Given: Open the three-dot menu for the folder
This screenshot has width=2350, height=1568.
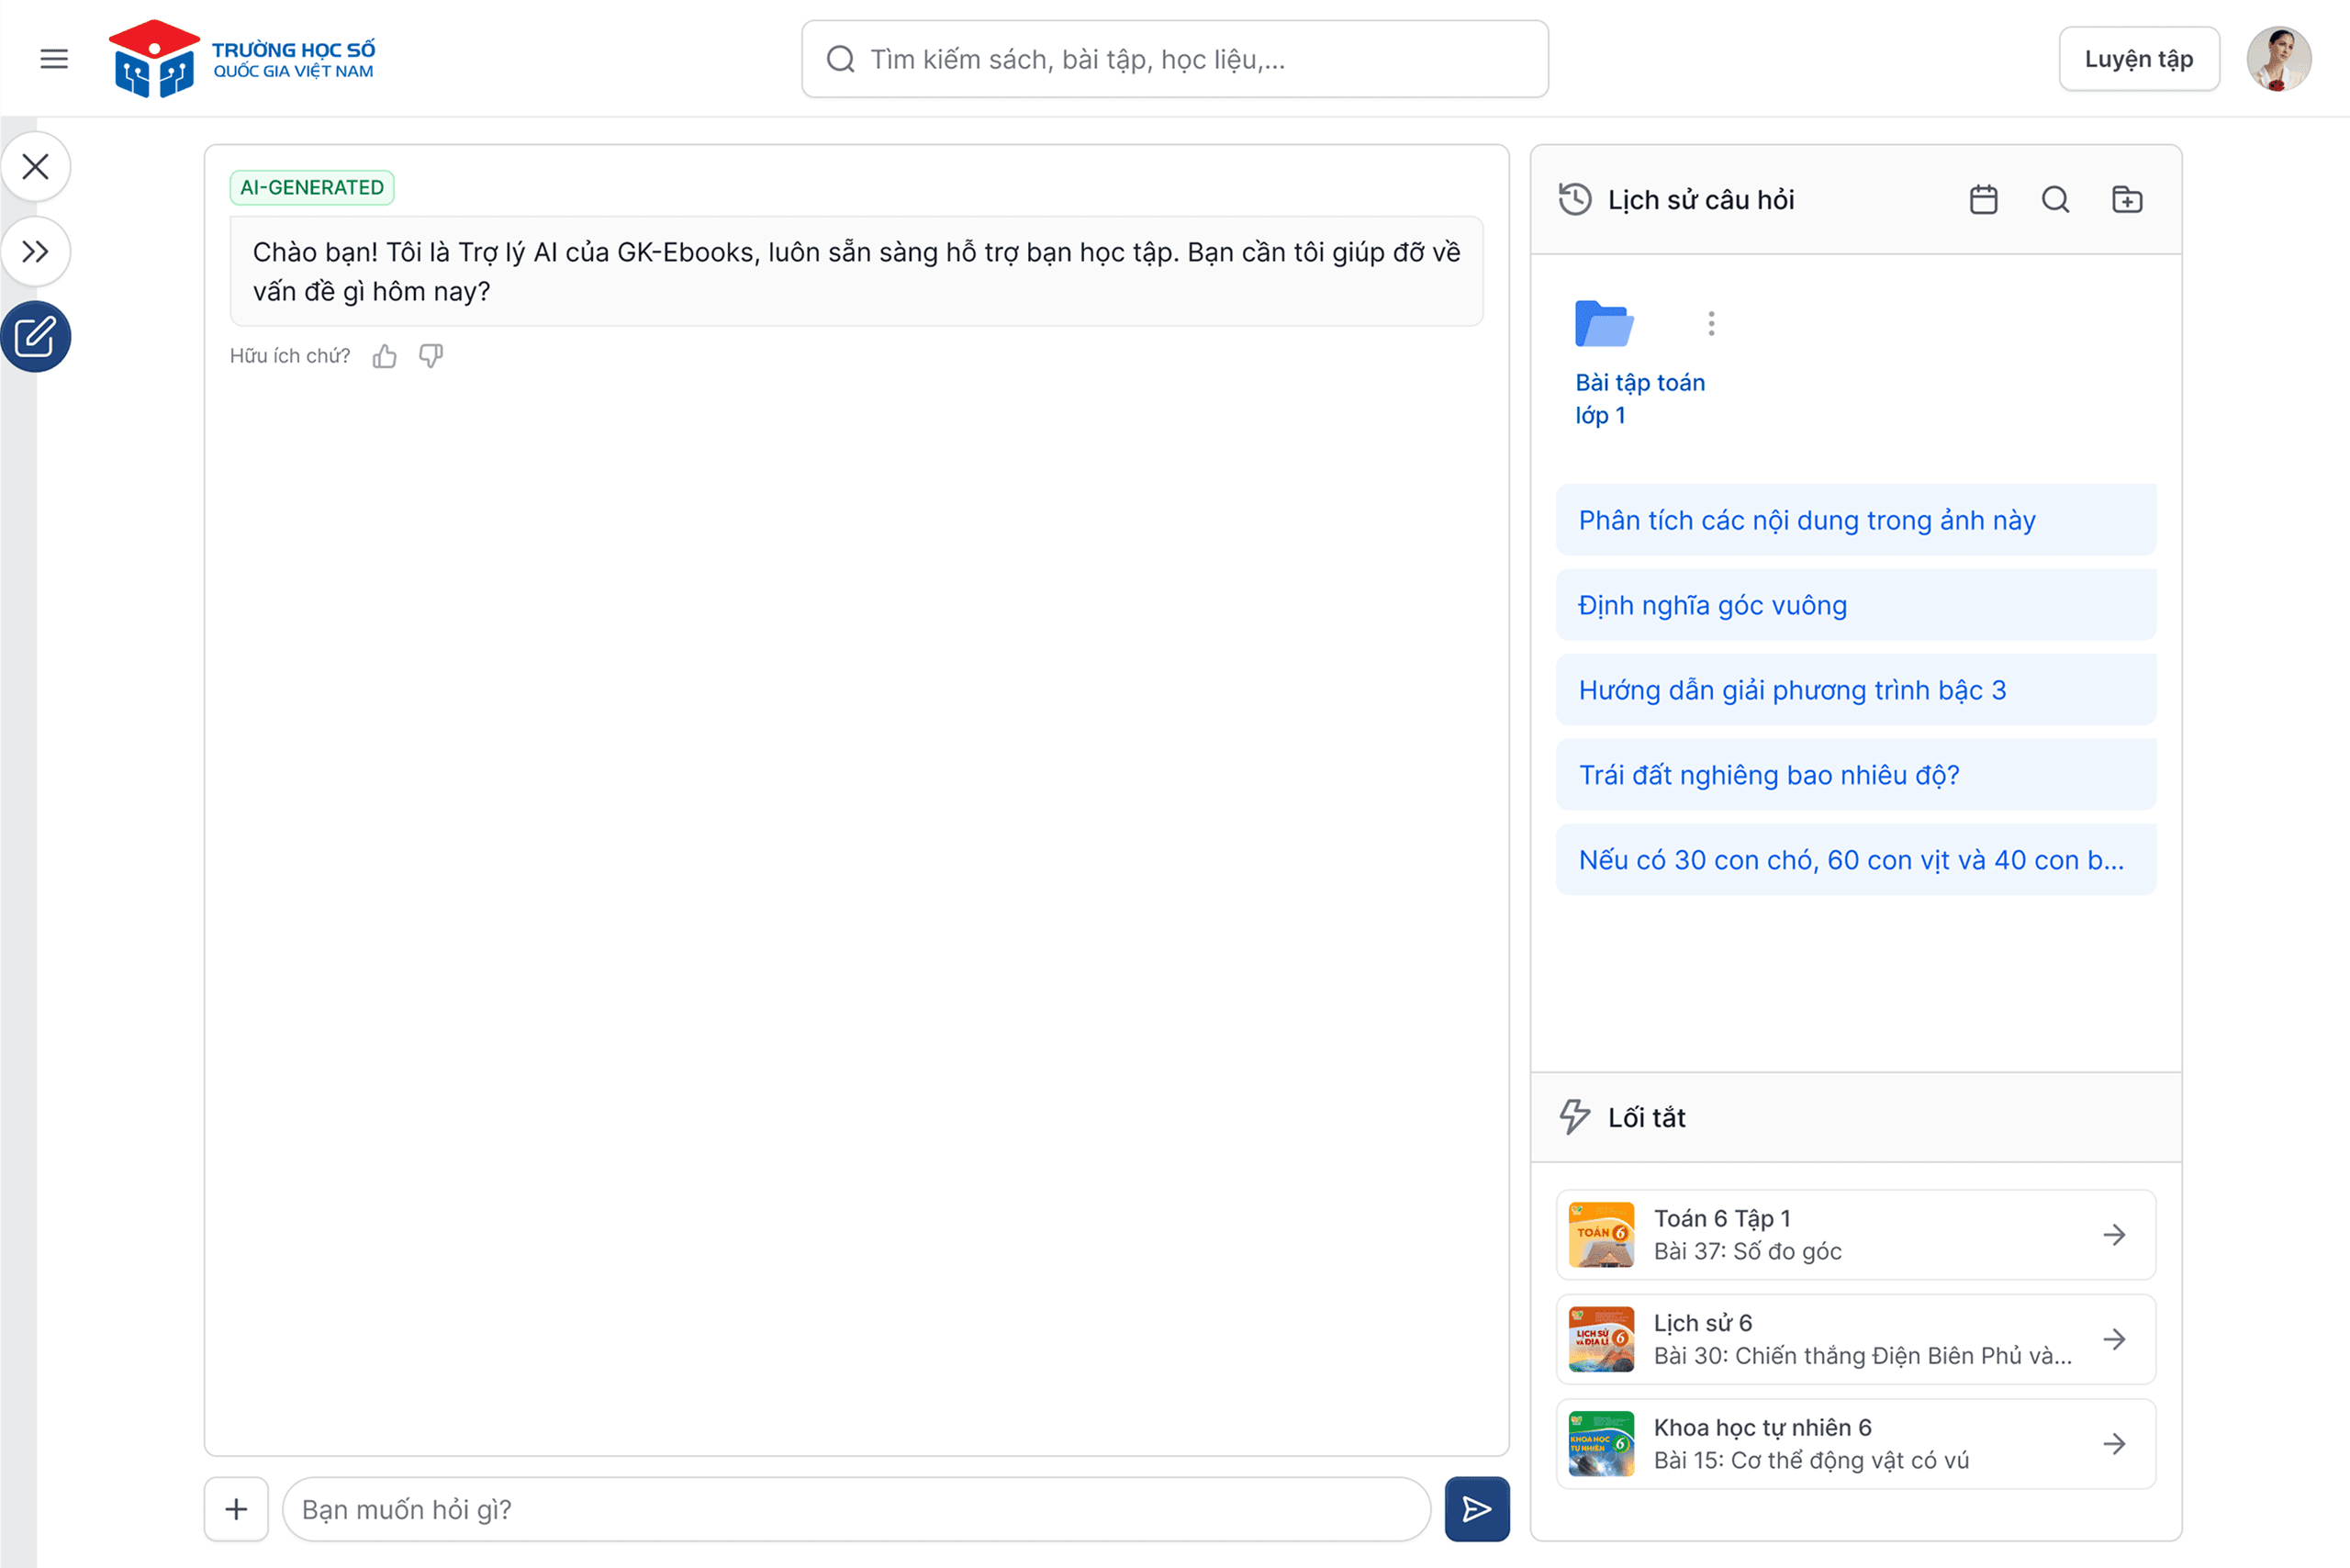Looking at the screenshot, I should click(1711, 323).
